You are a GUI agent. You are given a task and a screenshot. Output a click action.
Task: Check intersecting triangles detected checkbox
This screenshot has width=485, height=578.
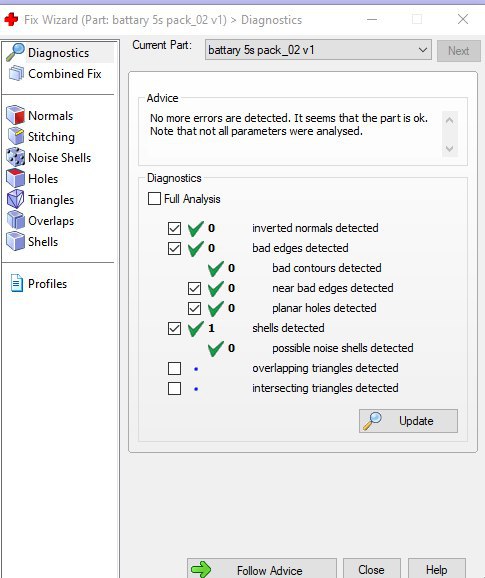(x=174, y=388)
